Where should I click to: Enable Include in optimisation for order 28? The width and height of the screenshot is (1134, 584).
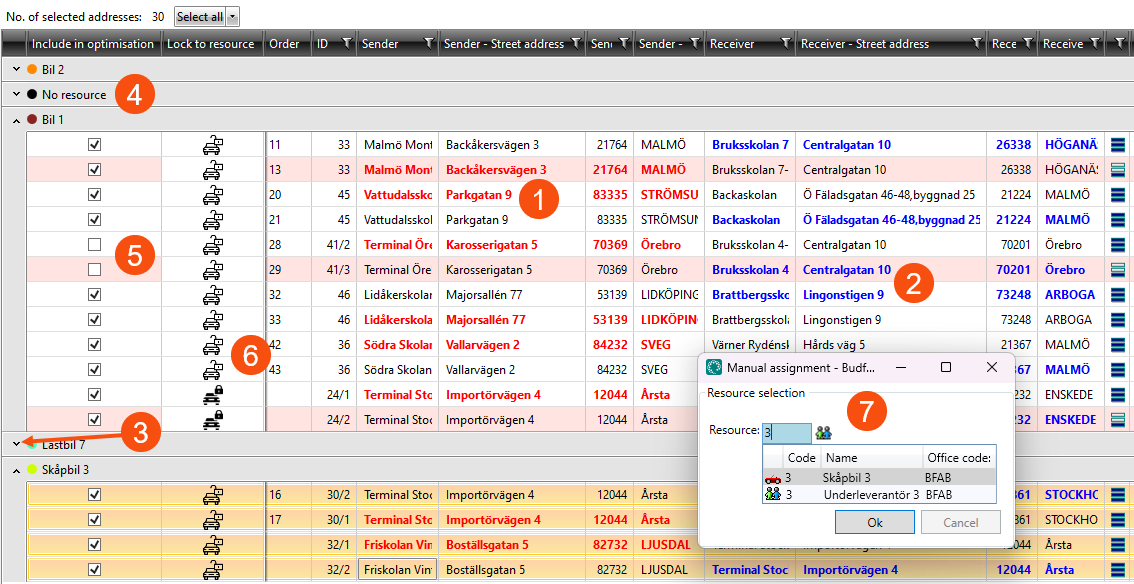[x=95, y=245]
